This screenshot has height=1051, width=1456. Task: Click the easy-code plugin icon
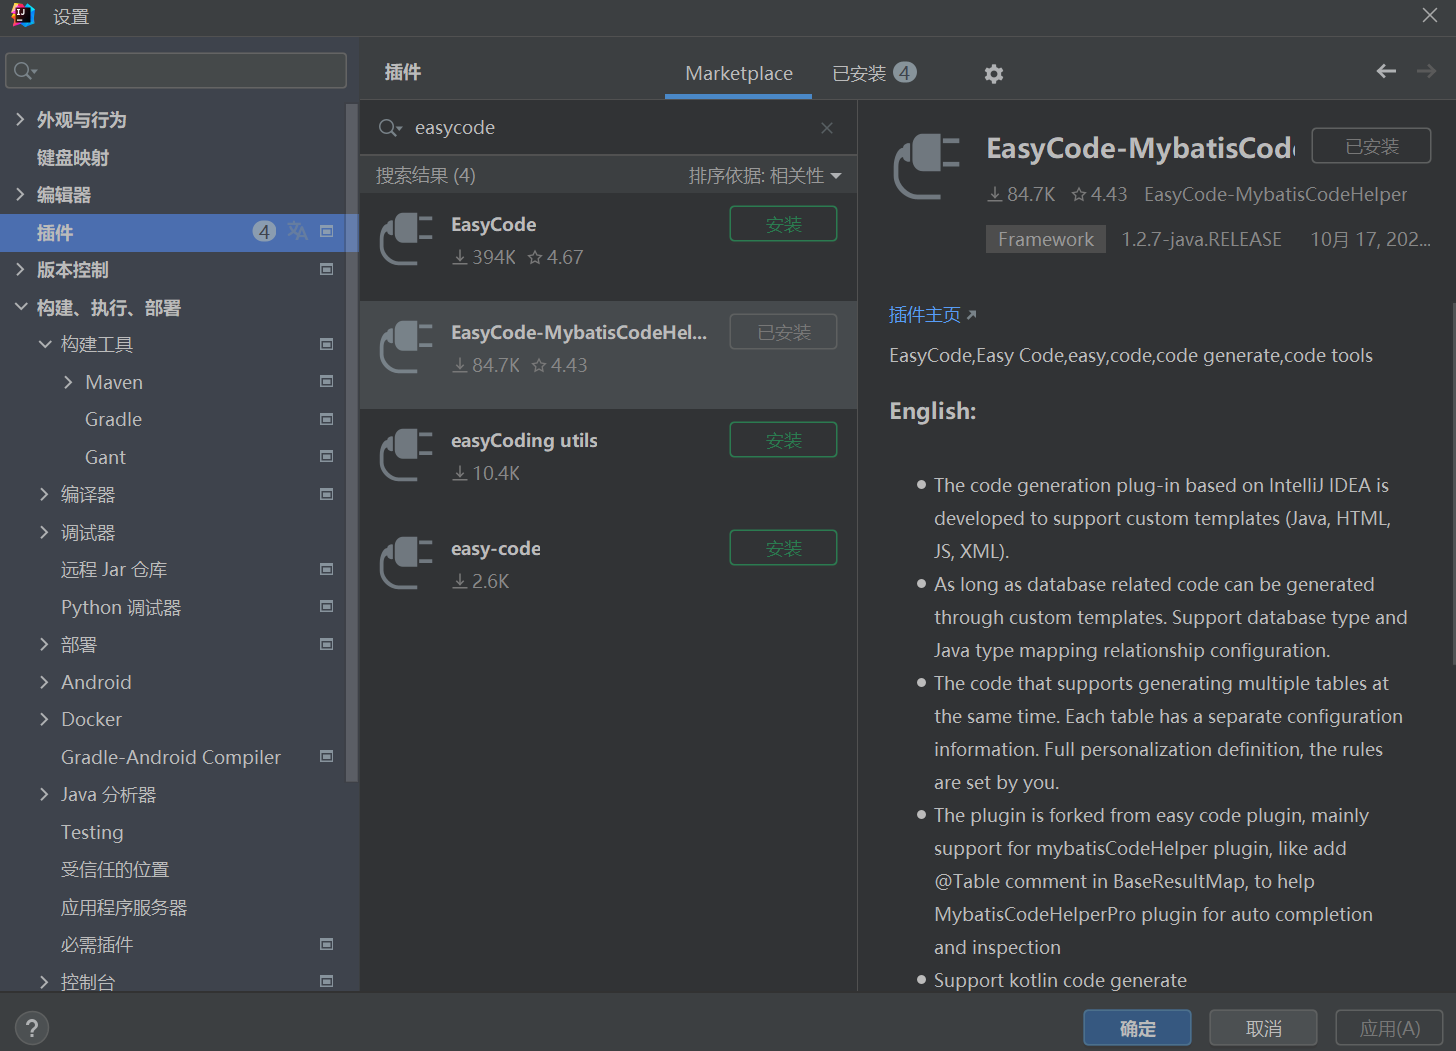(407, 564)
